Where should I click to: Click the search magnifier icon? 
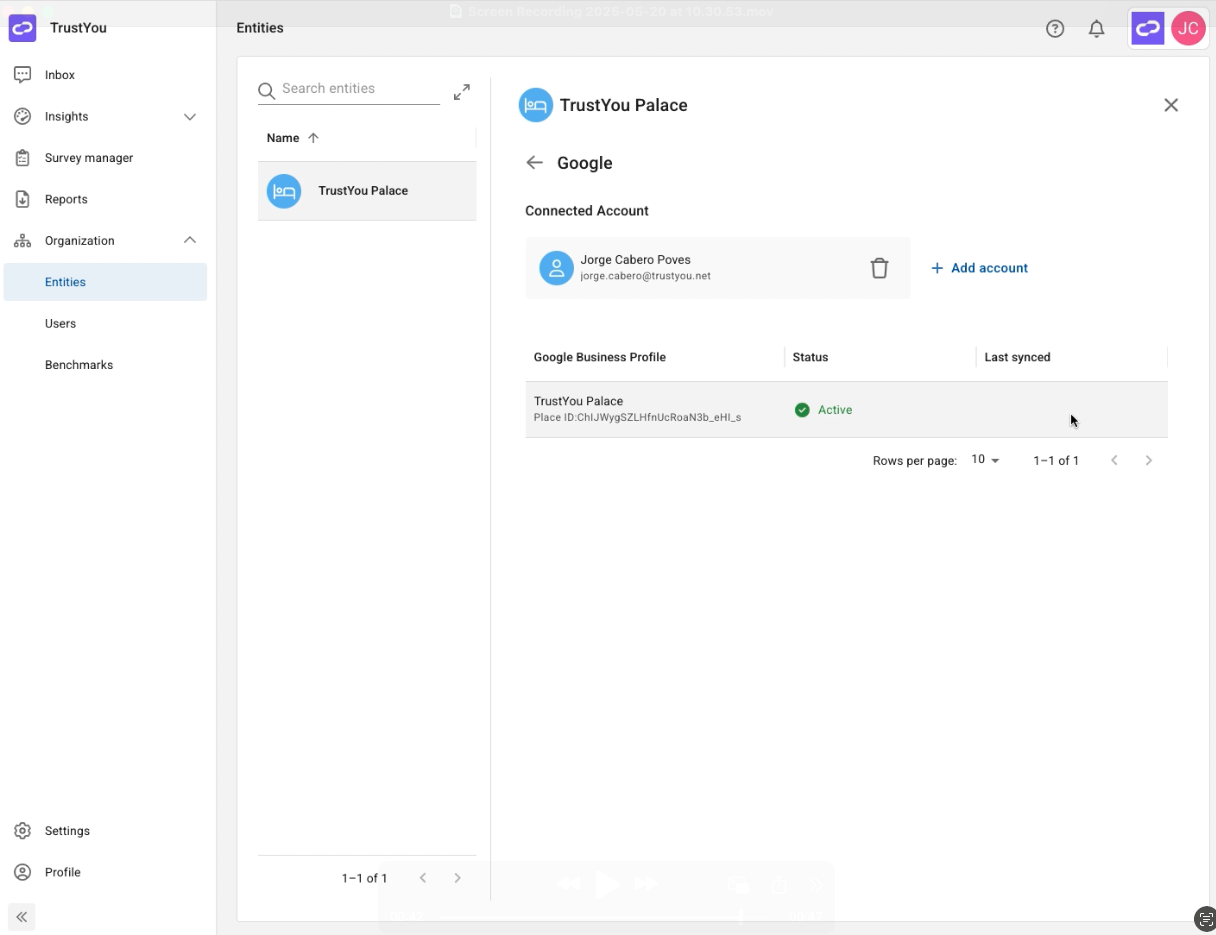267,91
